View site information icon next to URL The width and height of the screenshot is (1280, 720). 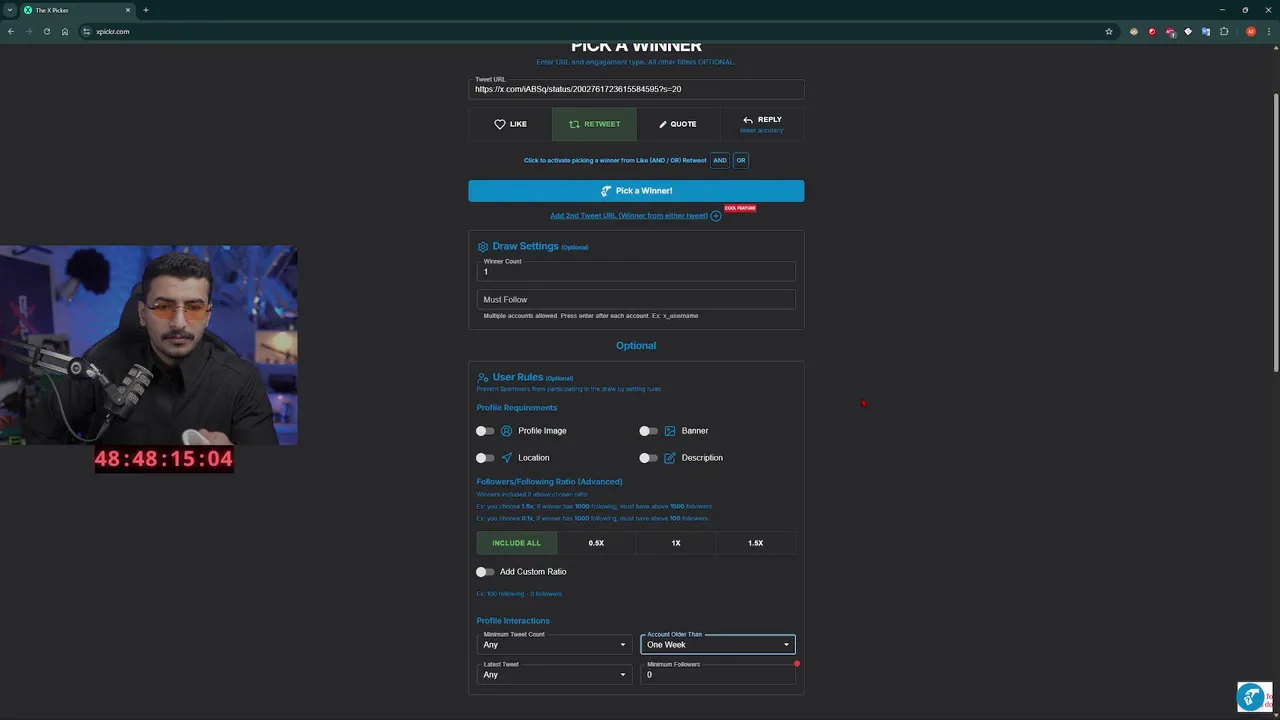point(87,31)
